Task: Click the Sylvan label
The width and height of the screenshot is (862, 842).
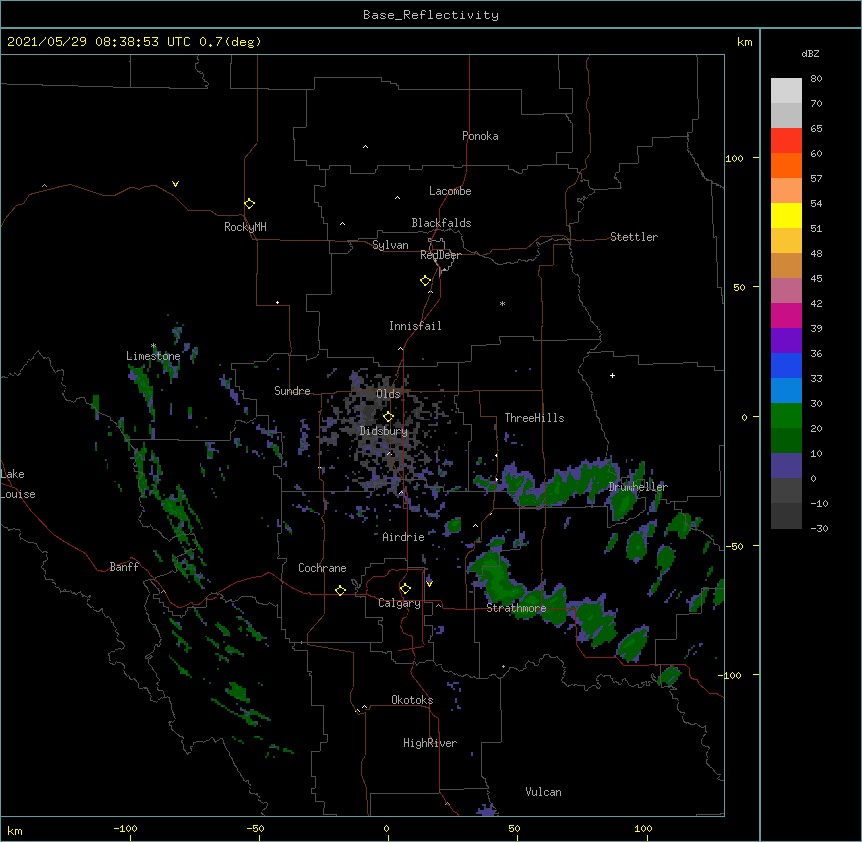Action: point(390,245)
